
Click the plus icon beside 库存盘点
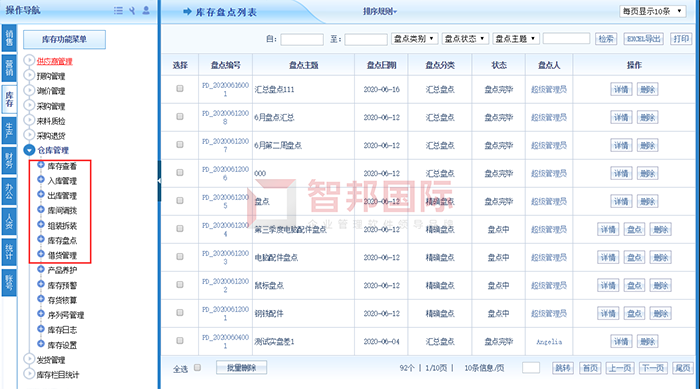(x=41, y=239)
